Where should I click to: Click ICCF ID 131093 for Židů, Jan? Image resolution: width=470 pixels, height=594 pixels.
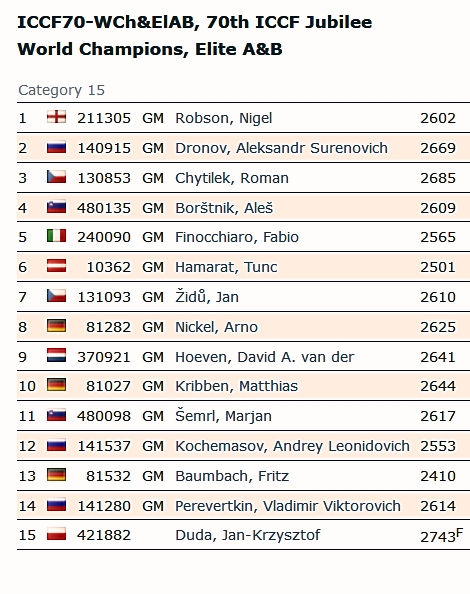coord(104,297)
